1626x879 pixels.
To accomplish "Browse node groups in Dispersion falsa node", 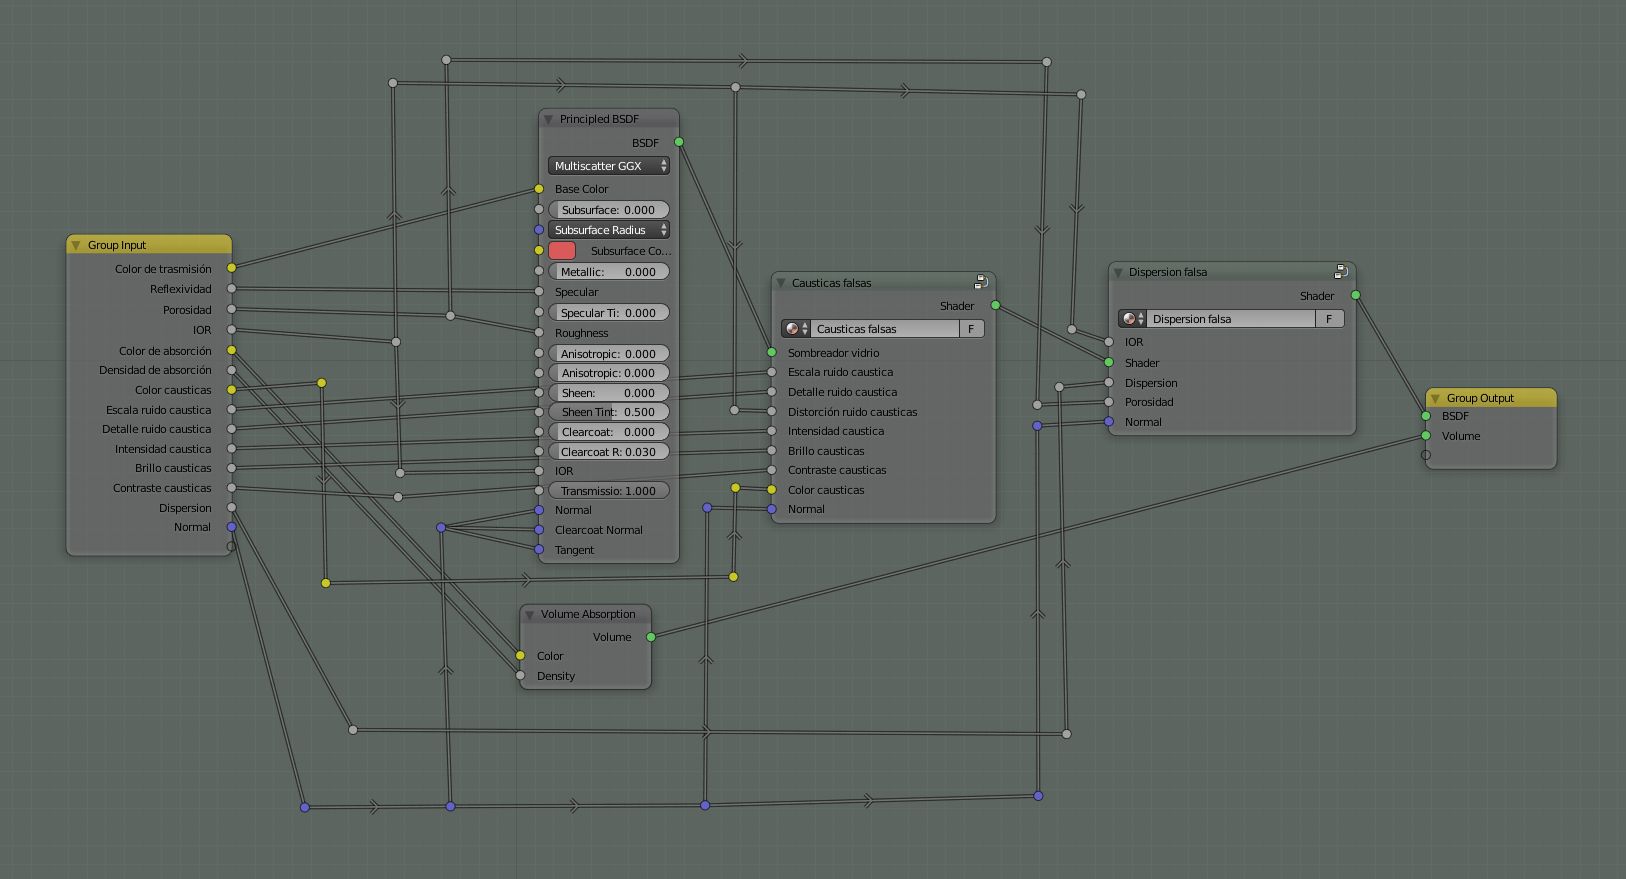I will (1133, 319).
